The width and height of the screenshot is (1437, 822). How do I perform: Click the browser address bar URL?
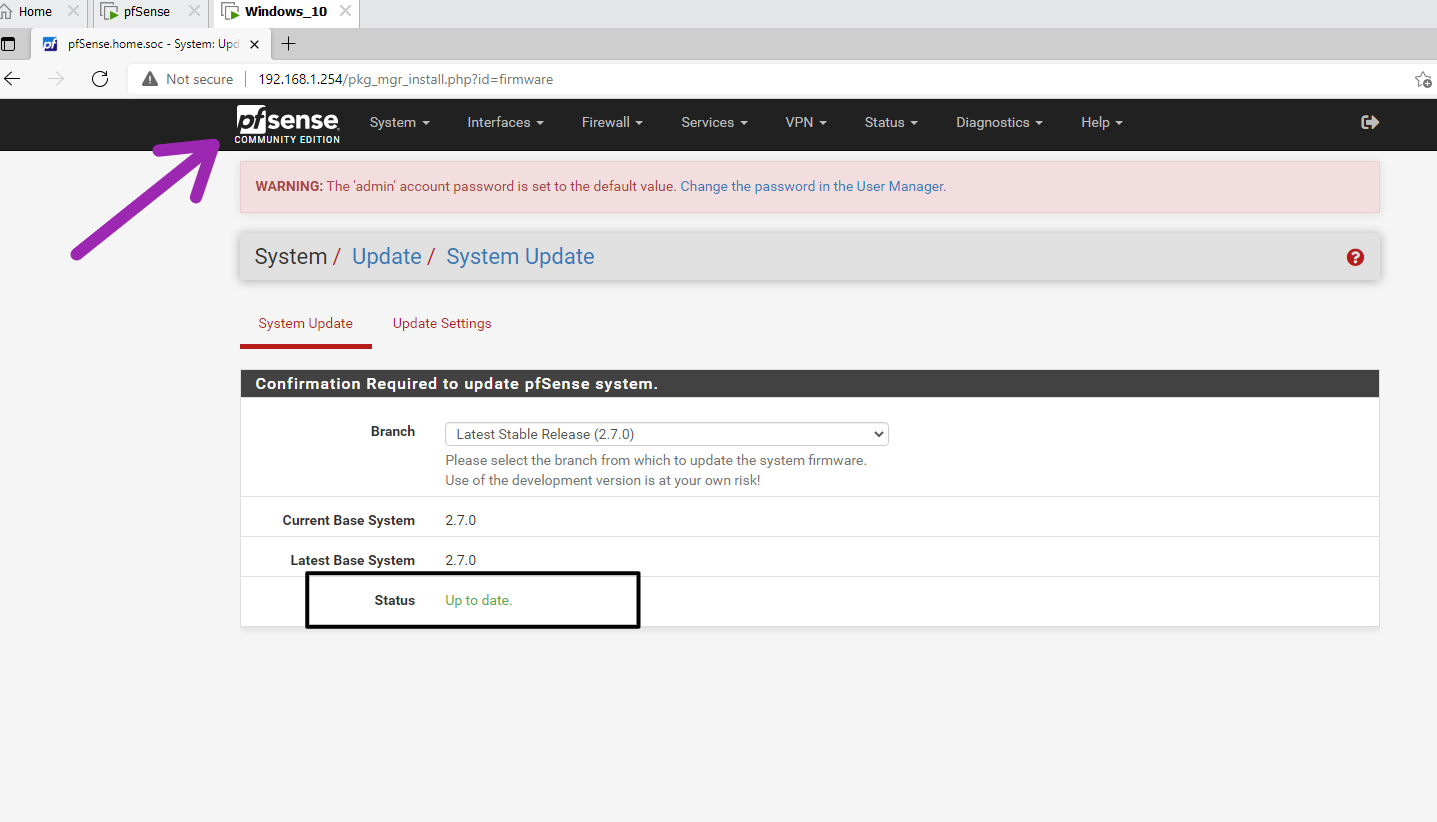click(x=406, y=79)
